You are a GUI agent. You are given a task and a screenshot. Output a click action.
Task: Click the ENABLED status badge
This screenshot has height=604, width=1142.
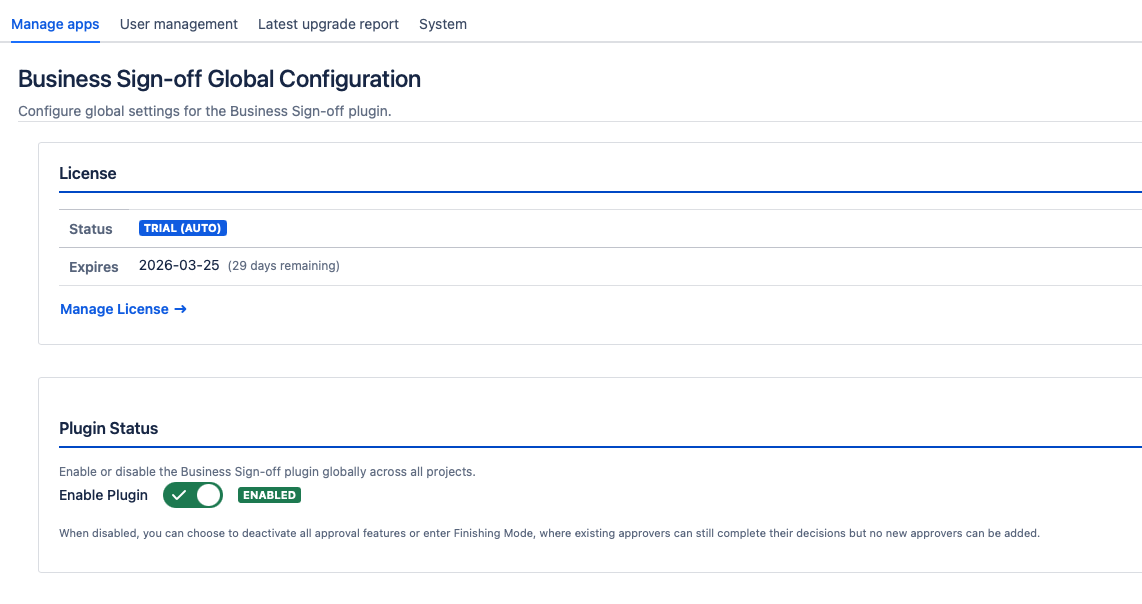pyautogui.click(x=269, y=495)
